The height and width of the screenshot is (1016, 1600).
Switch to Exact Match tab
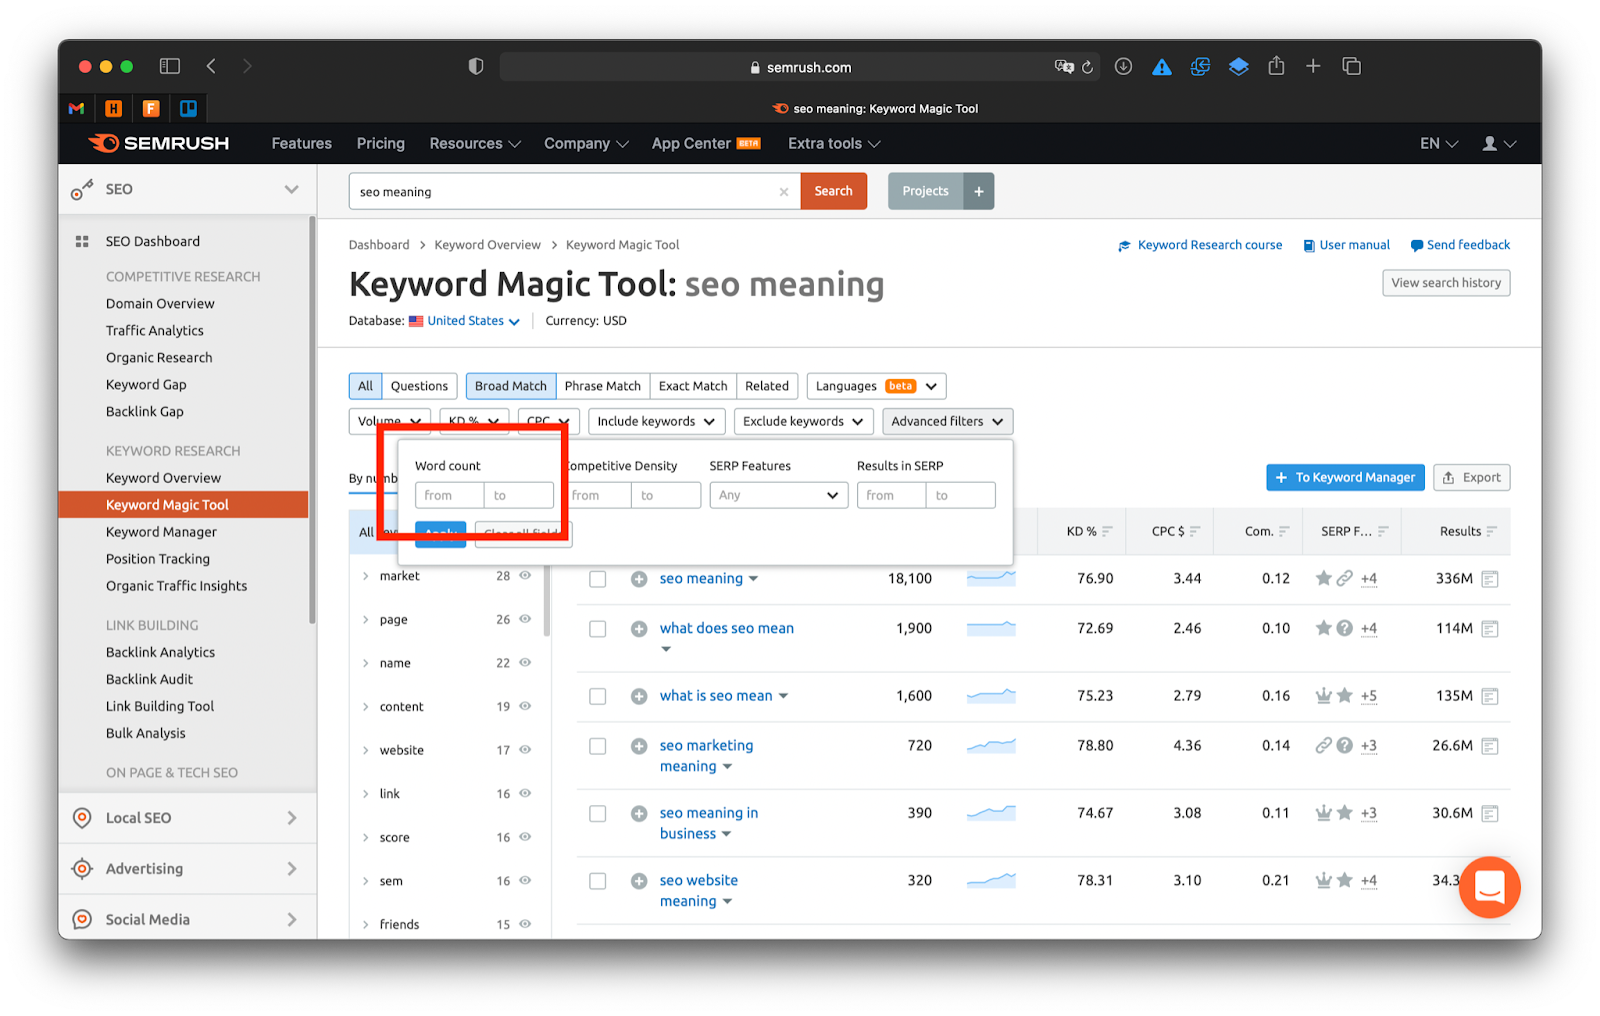(x=693, y=386)
